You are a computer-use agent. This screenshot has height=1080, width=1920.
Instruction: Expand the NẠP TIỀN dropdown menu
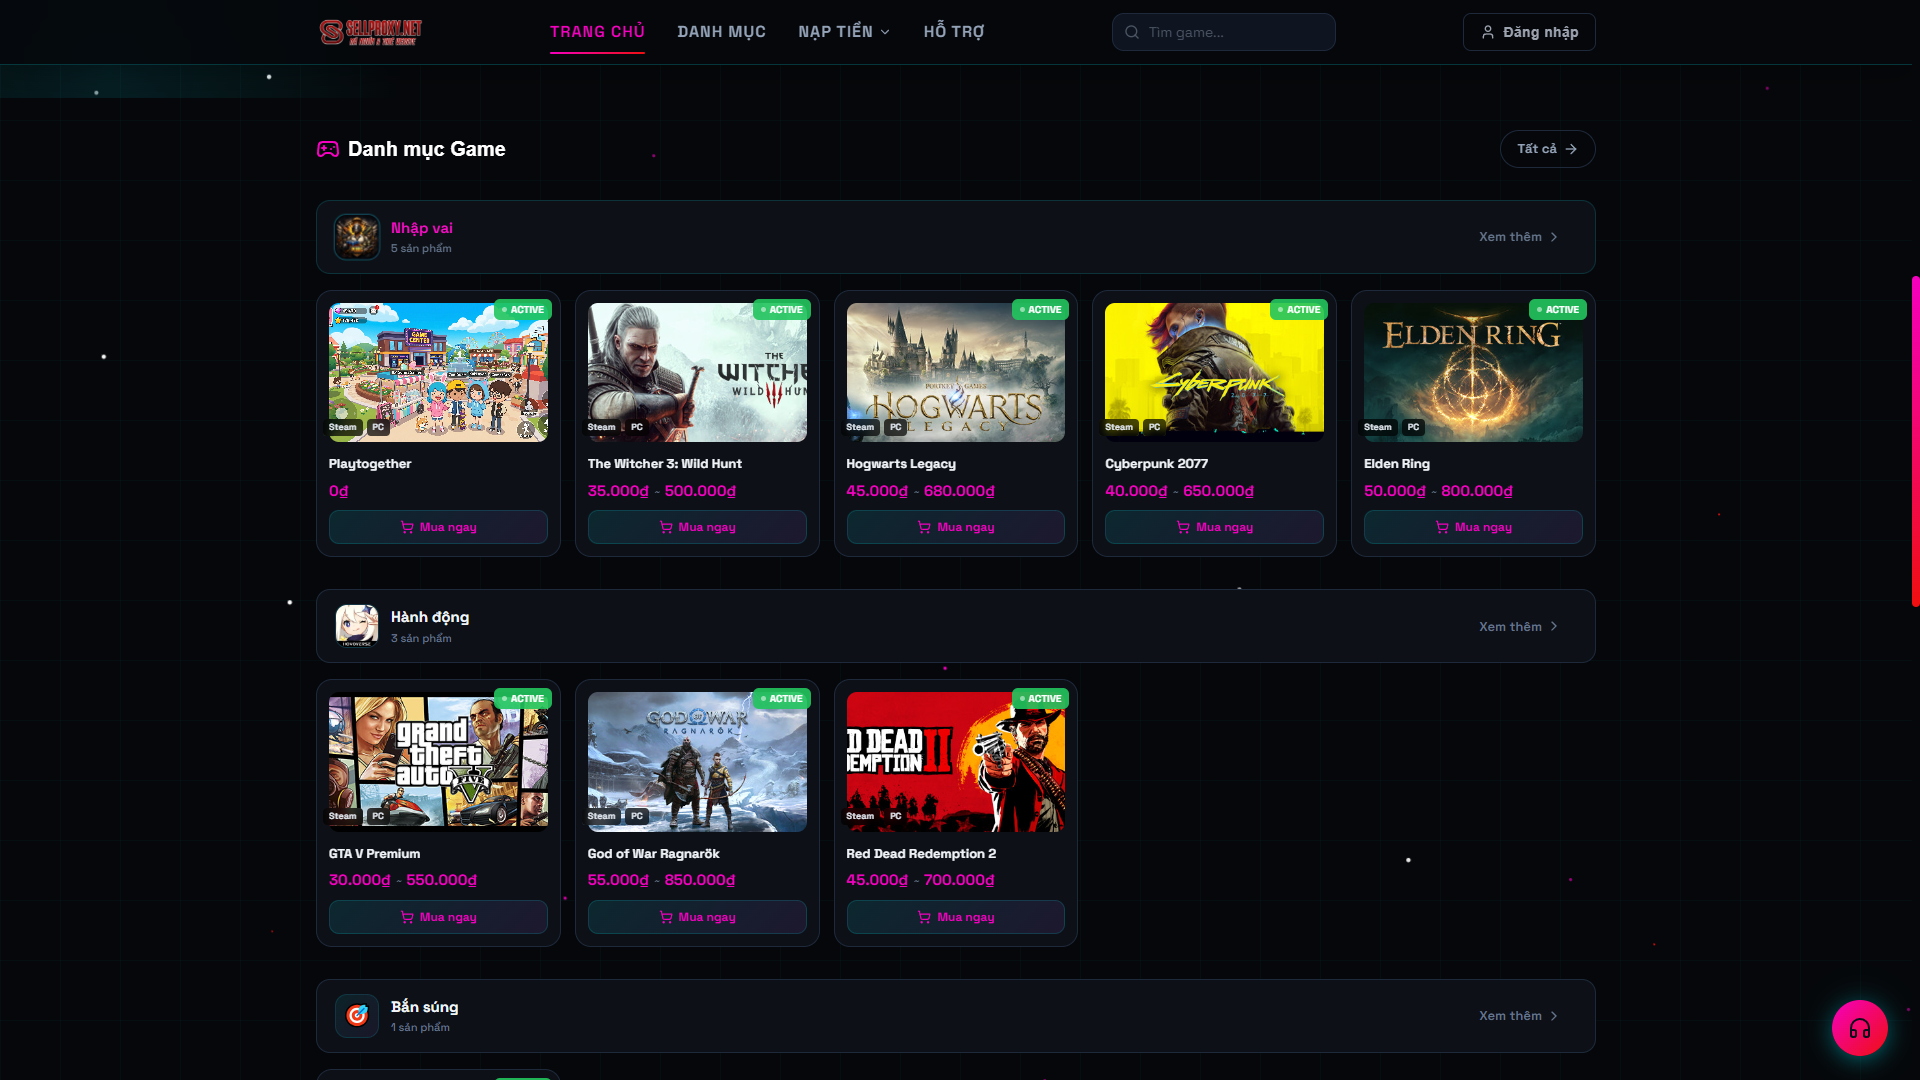(844, 32)
